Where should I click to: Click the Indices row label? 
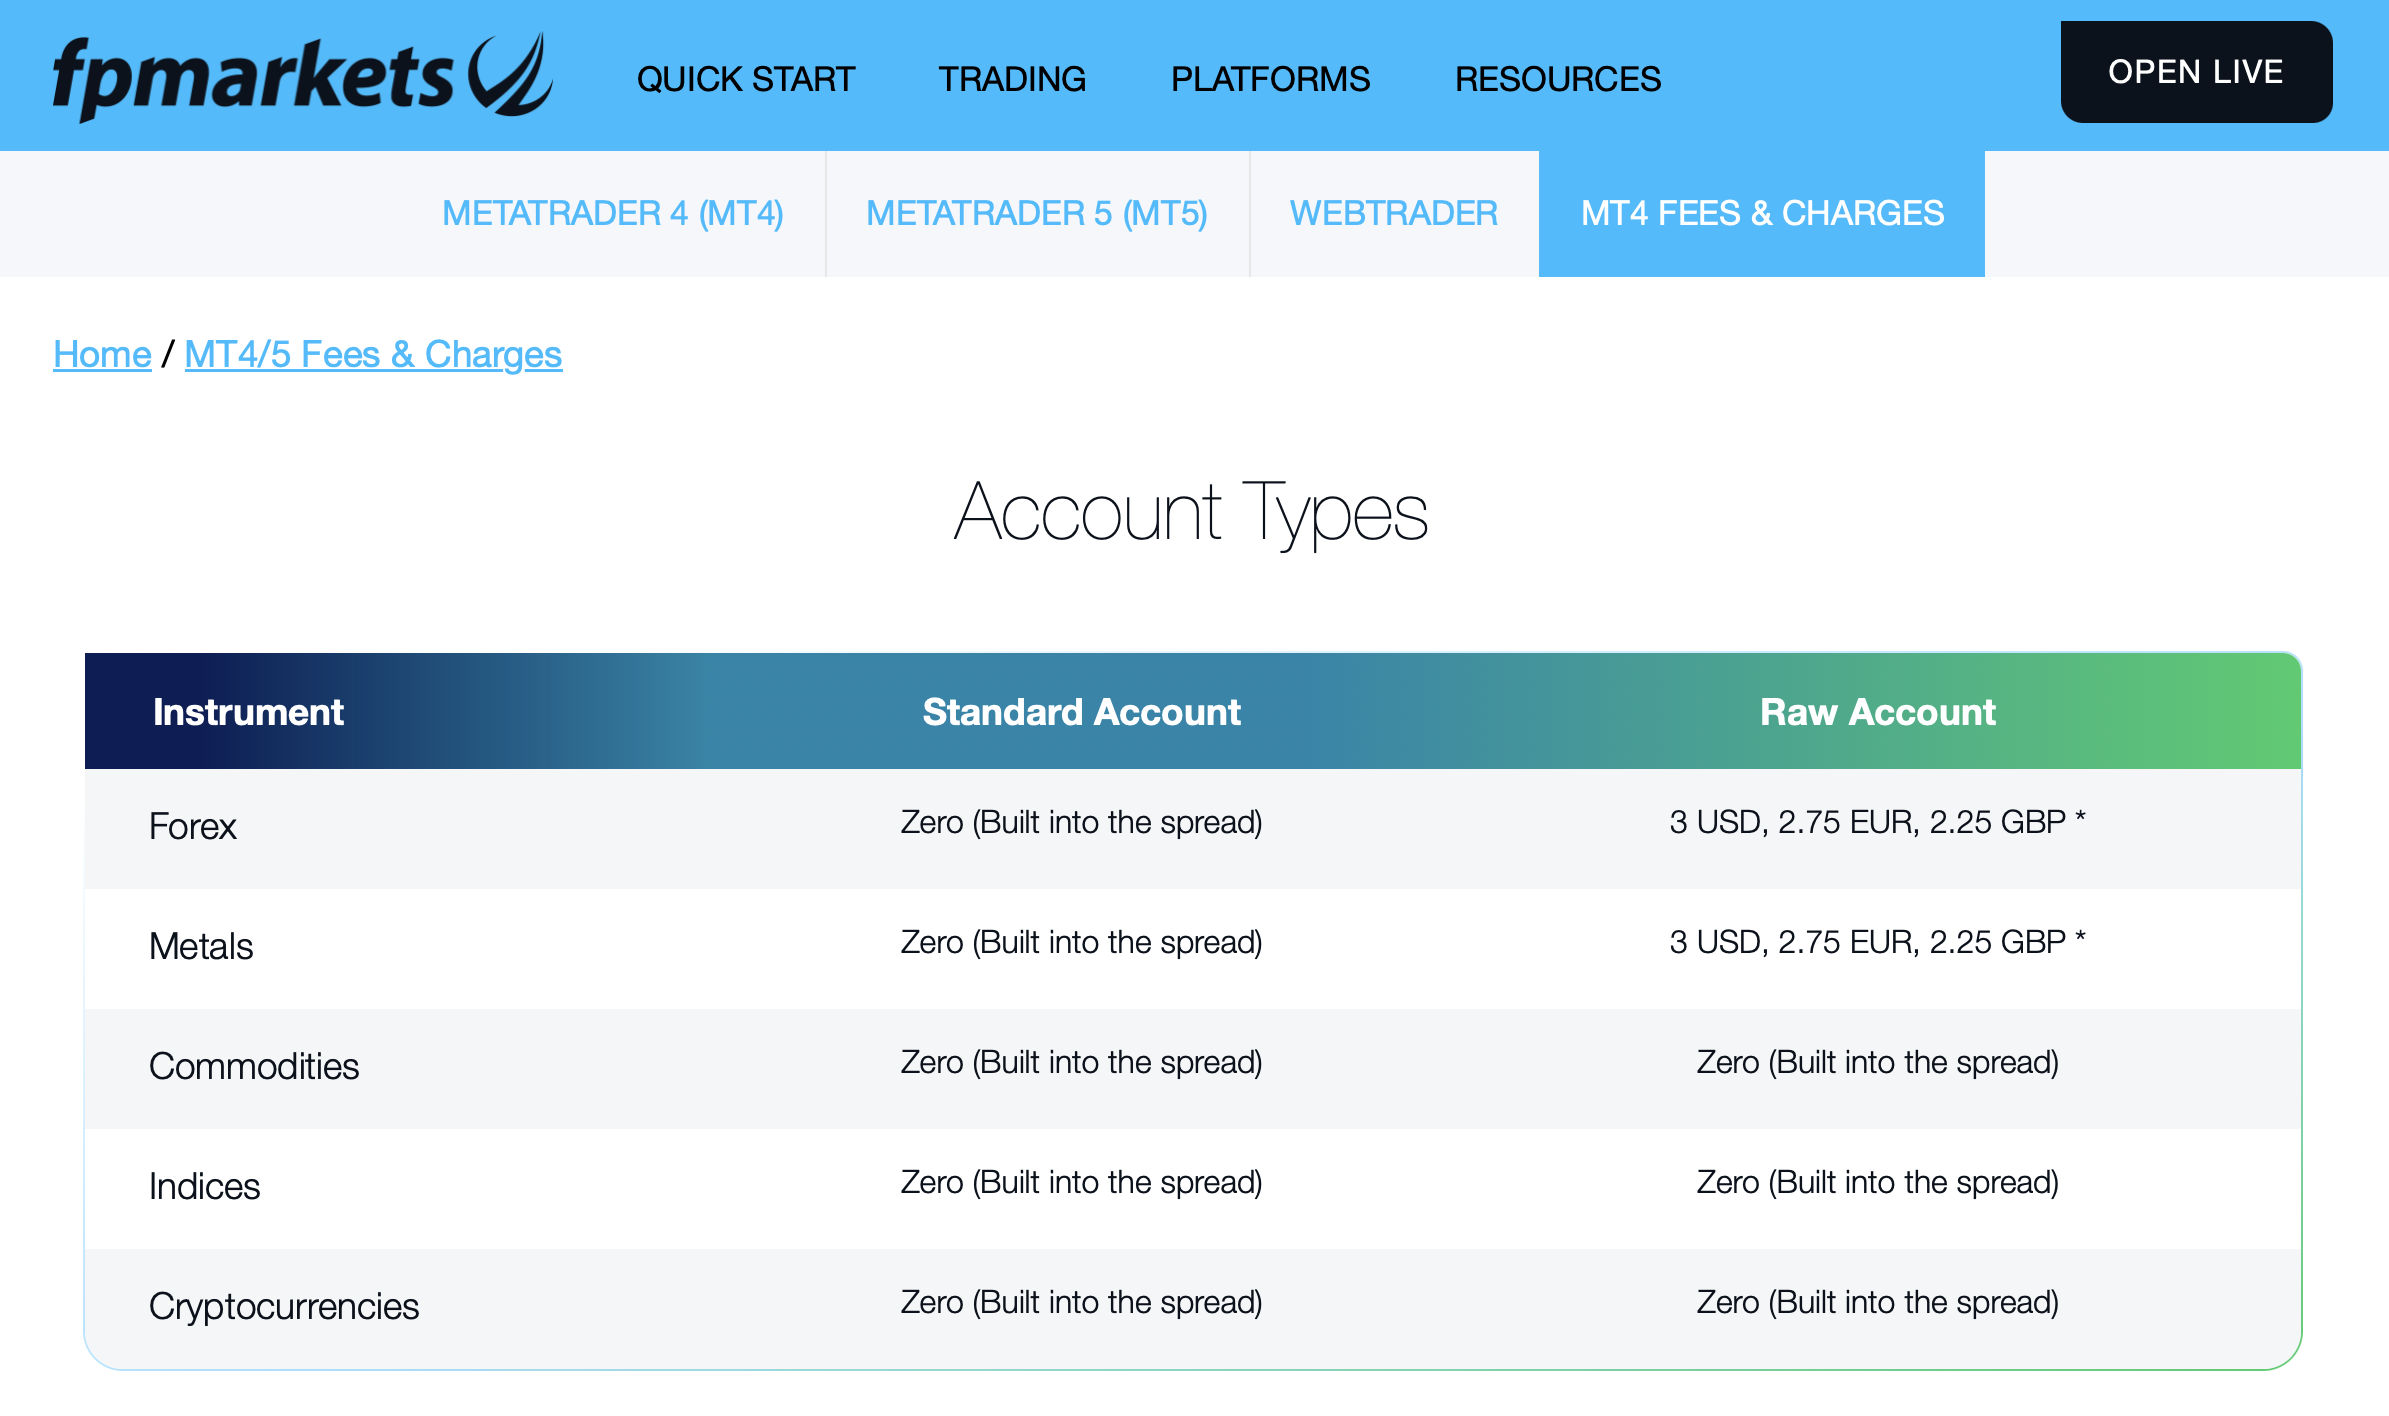(204, 1186)
